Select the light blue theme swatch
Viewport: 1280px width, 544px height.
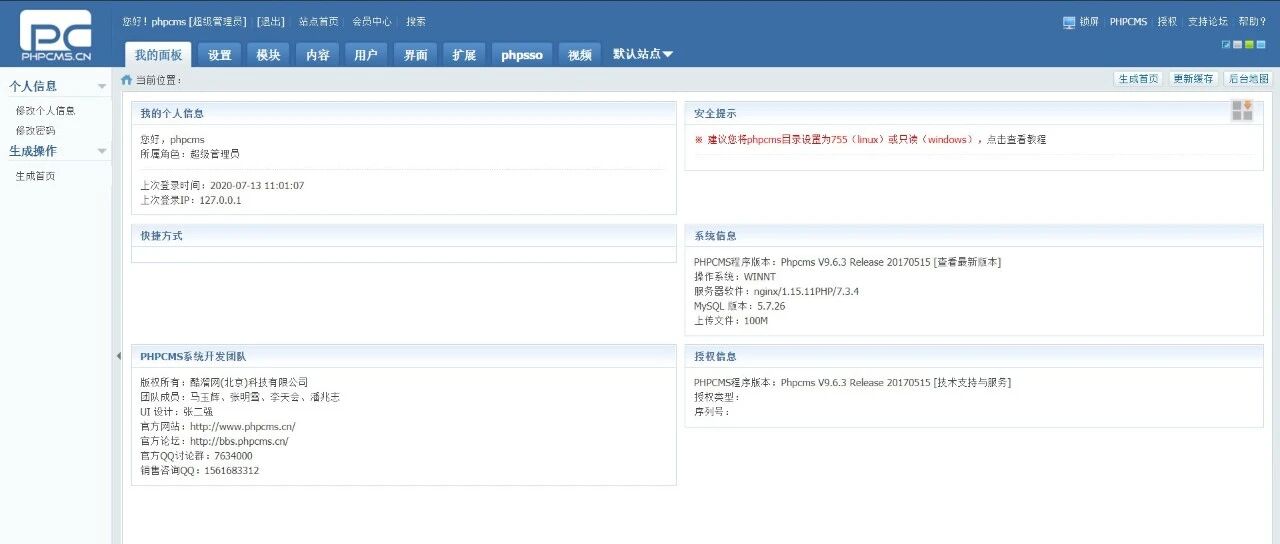1260,44
